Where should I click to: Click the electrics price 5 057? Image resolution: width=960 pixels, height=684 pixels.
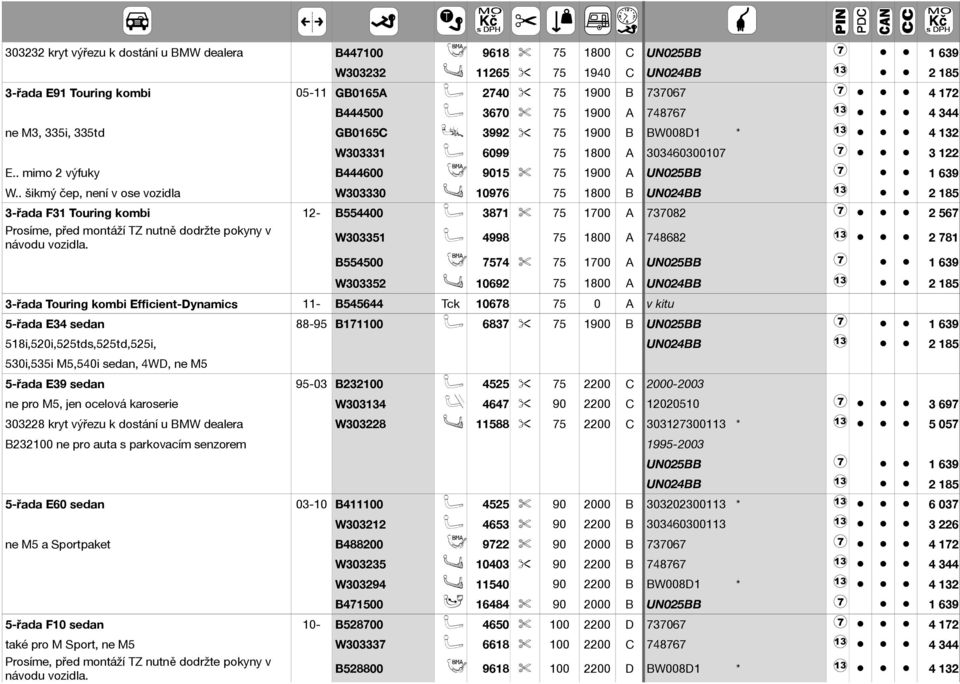[943, 424]
